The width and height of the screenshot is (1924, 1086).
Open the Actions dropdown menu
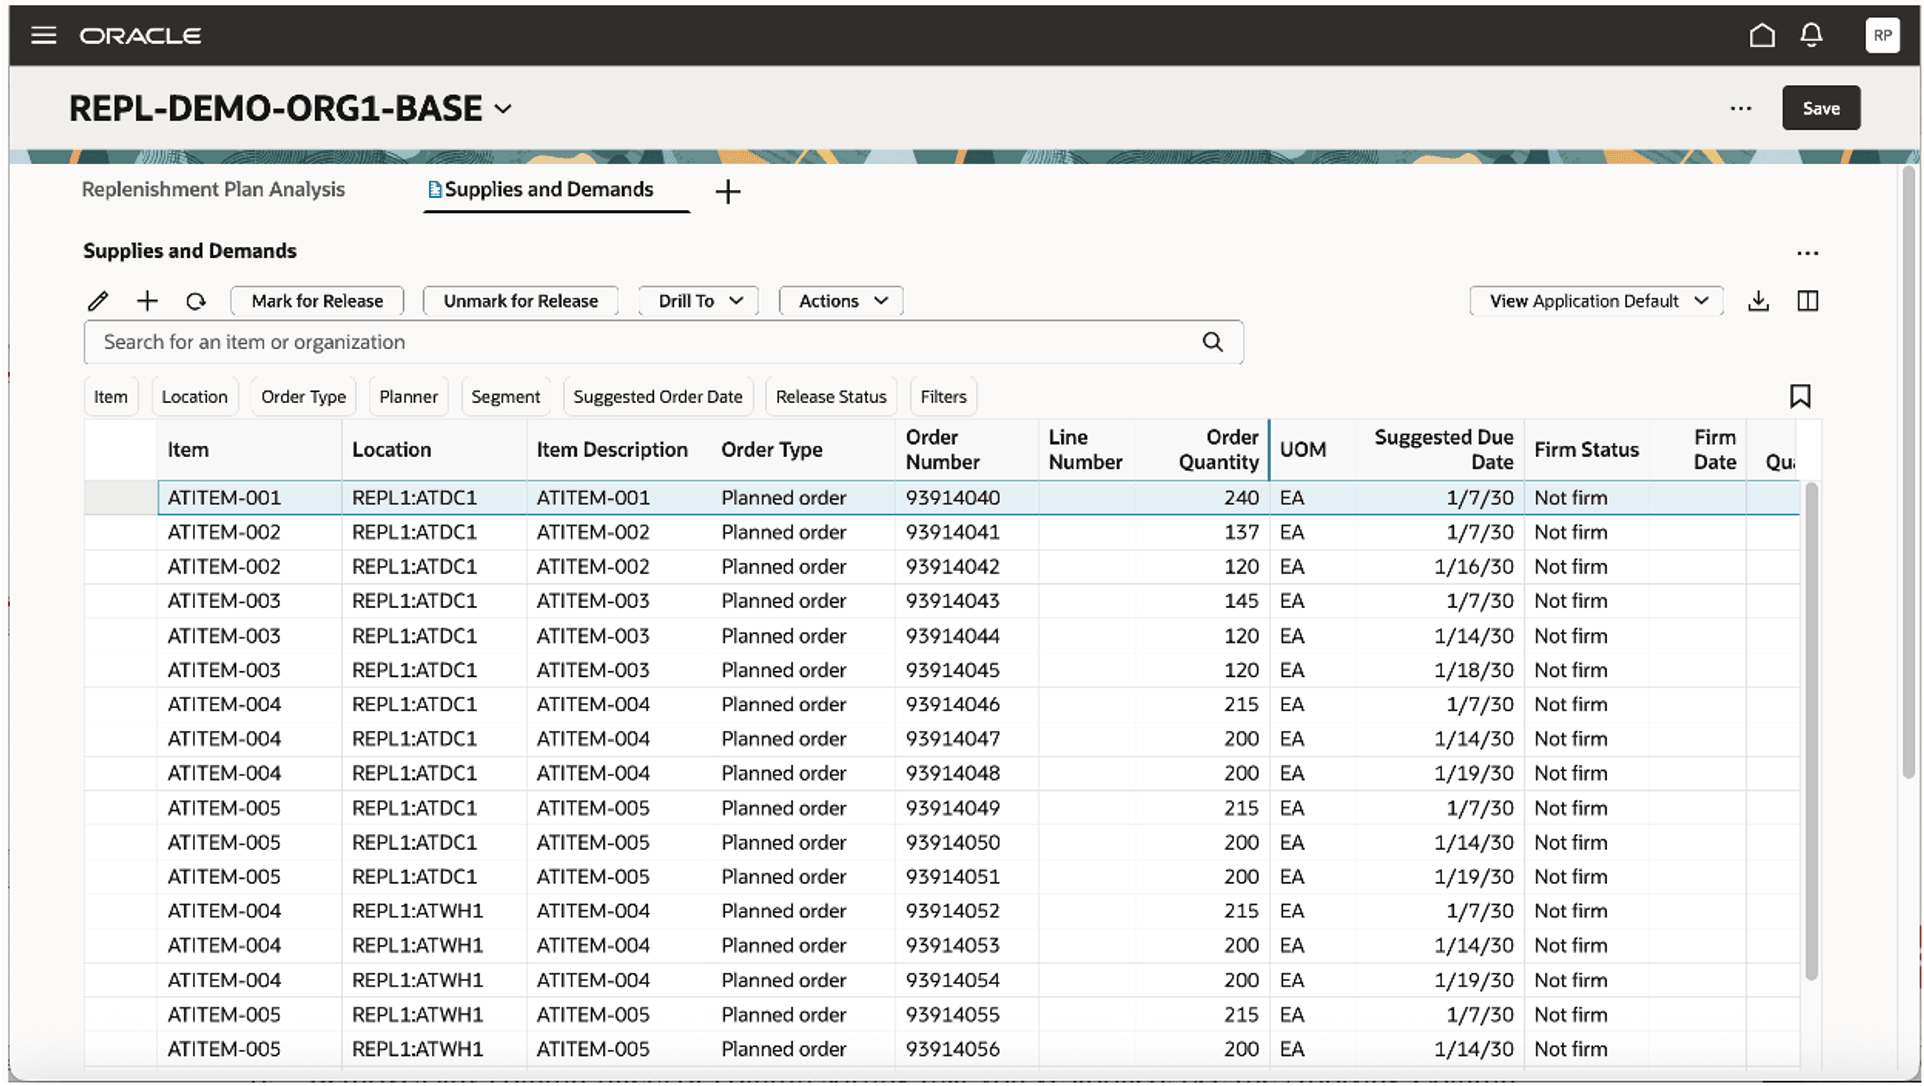[x=841, y=301]
